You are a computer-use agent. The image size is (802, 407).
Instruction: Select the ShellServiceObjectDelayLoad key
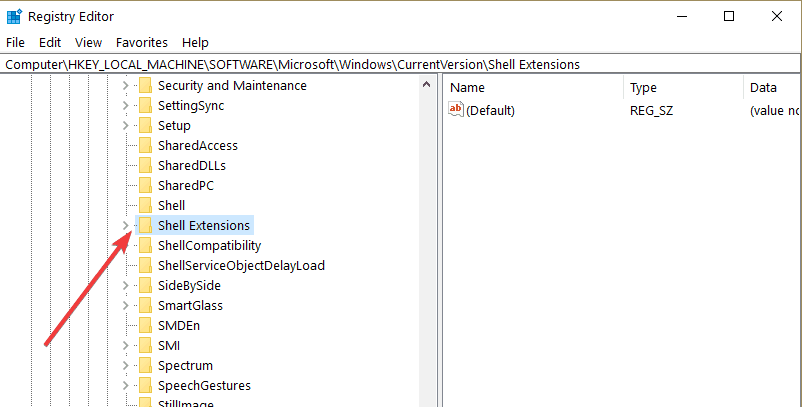[x=241, y=265]
